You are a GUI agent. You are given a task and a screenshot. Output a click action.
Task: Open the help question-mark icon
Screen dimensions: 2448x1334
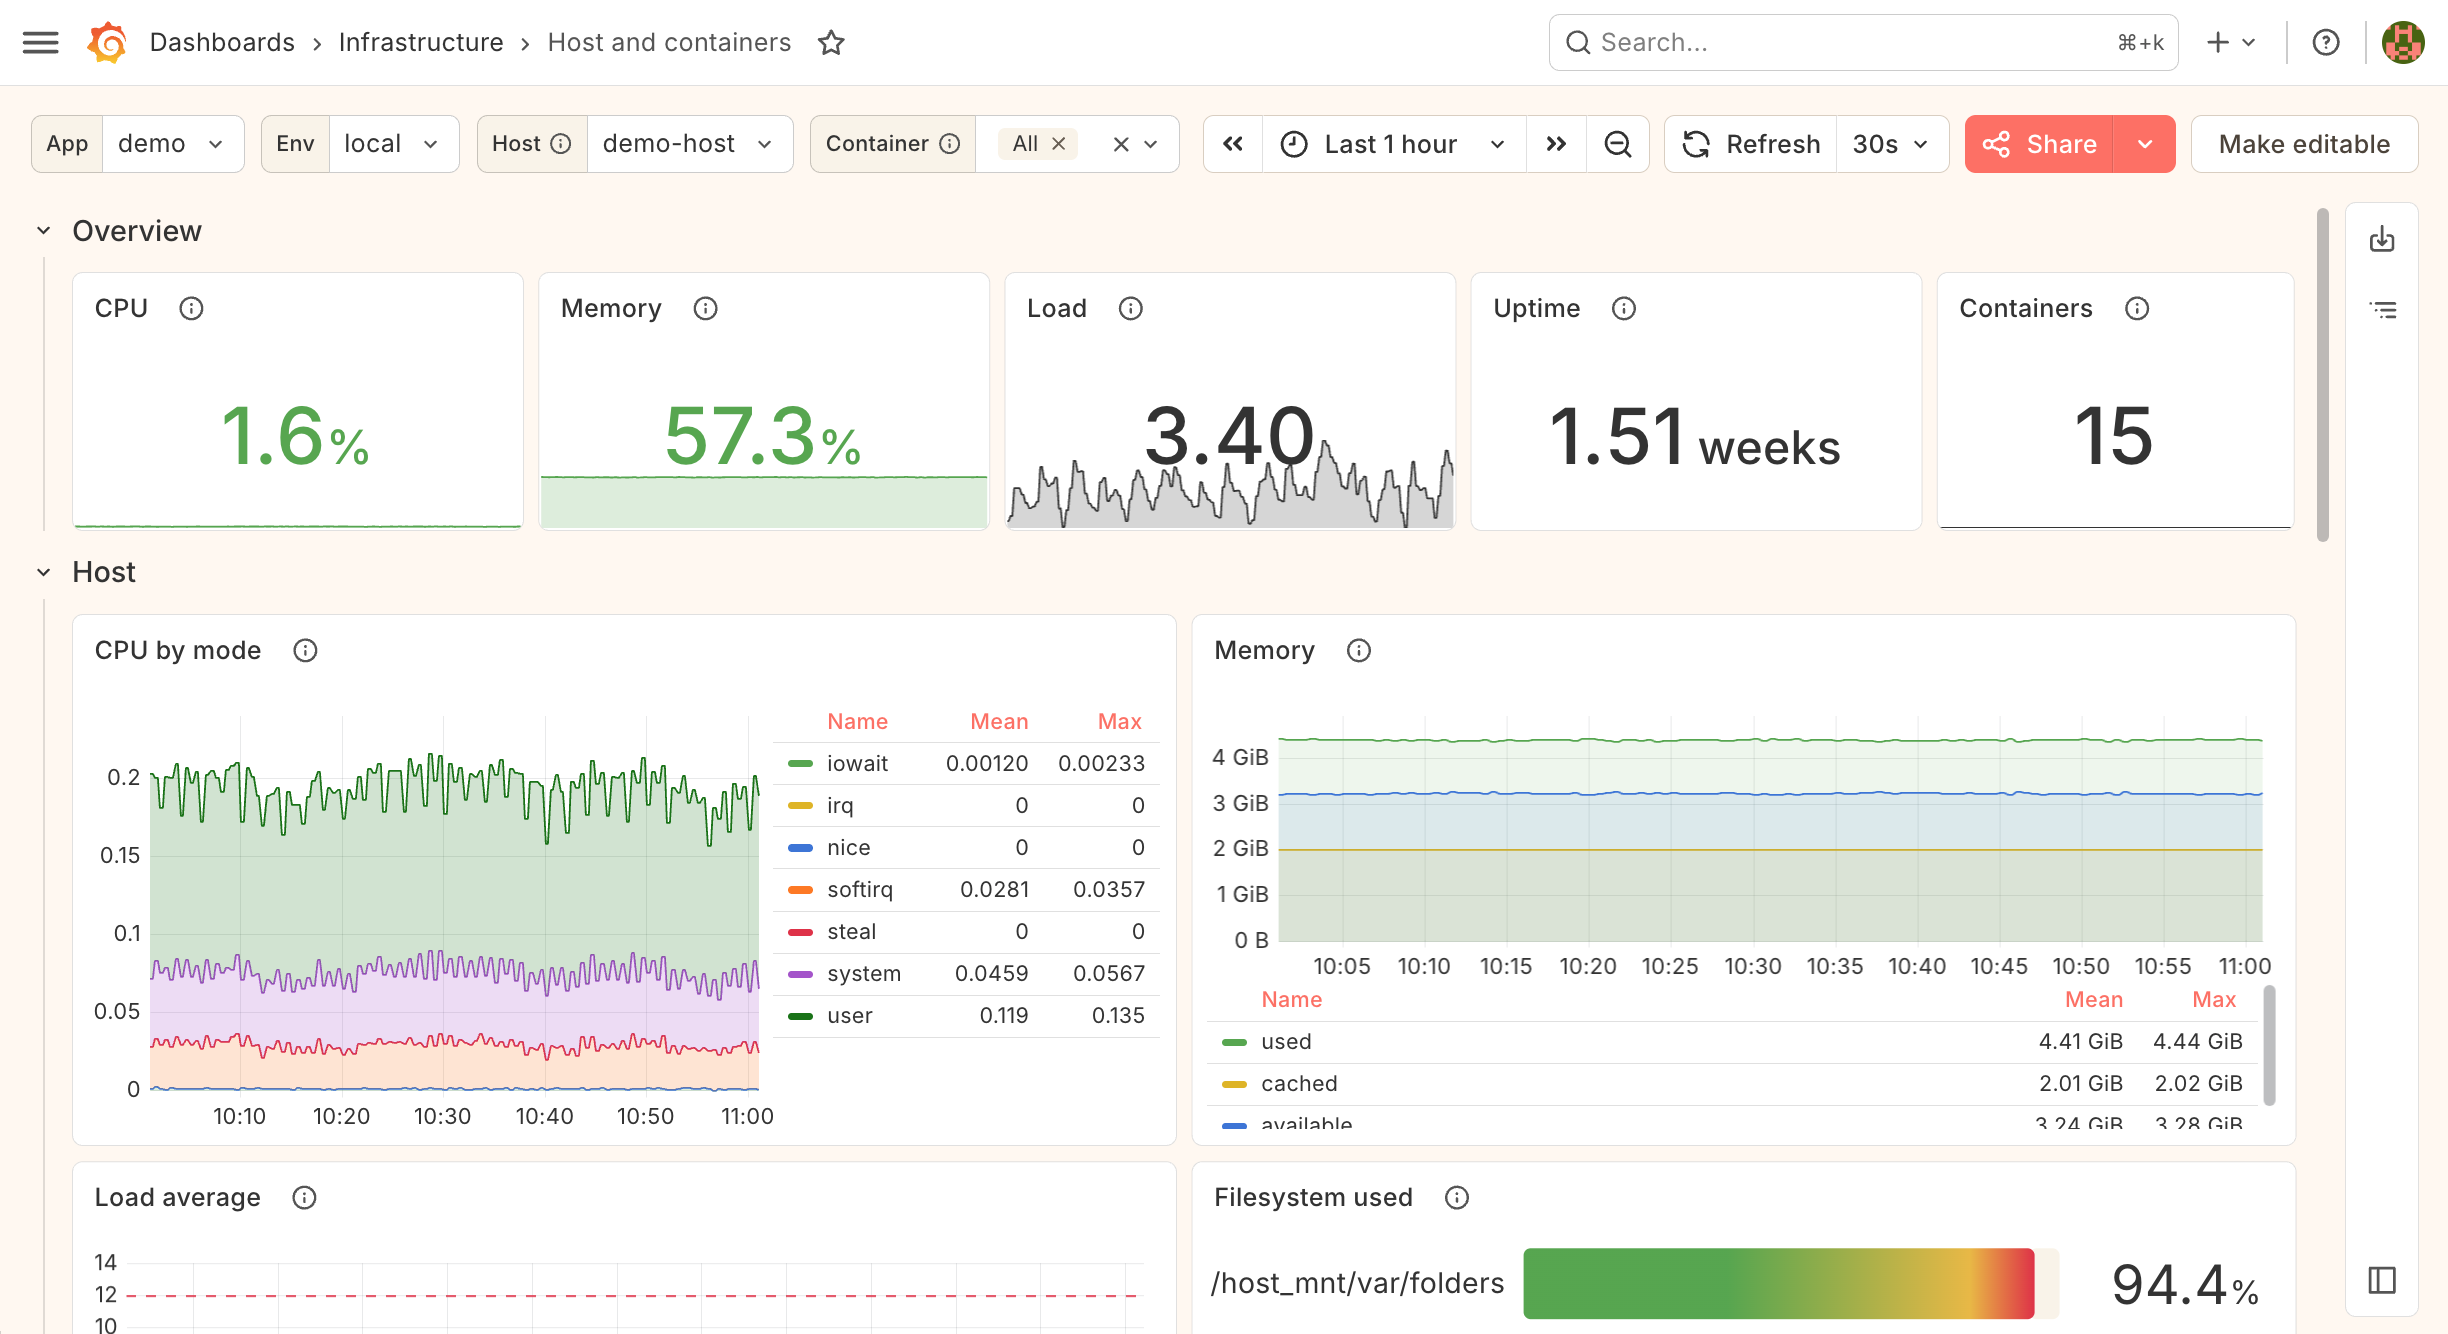2326,42
